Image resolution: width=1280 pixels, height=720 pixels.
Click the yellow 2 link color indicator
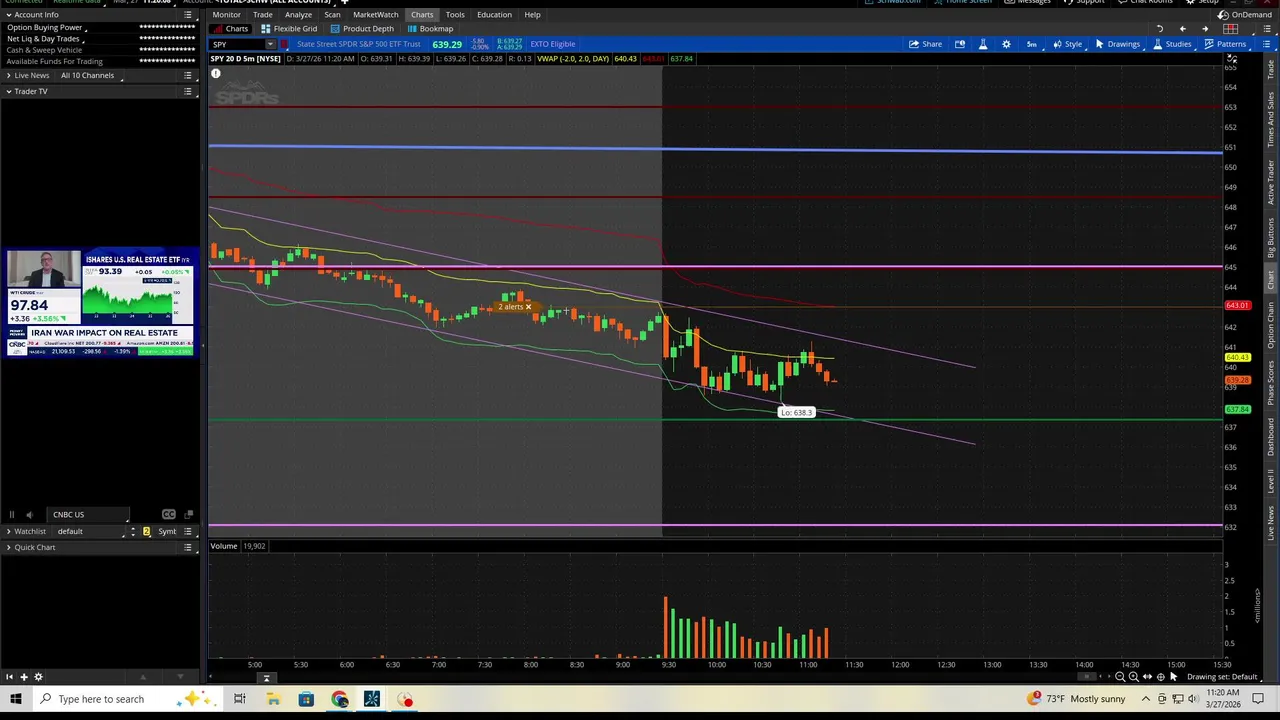[146, 532]
